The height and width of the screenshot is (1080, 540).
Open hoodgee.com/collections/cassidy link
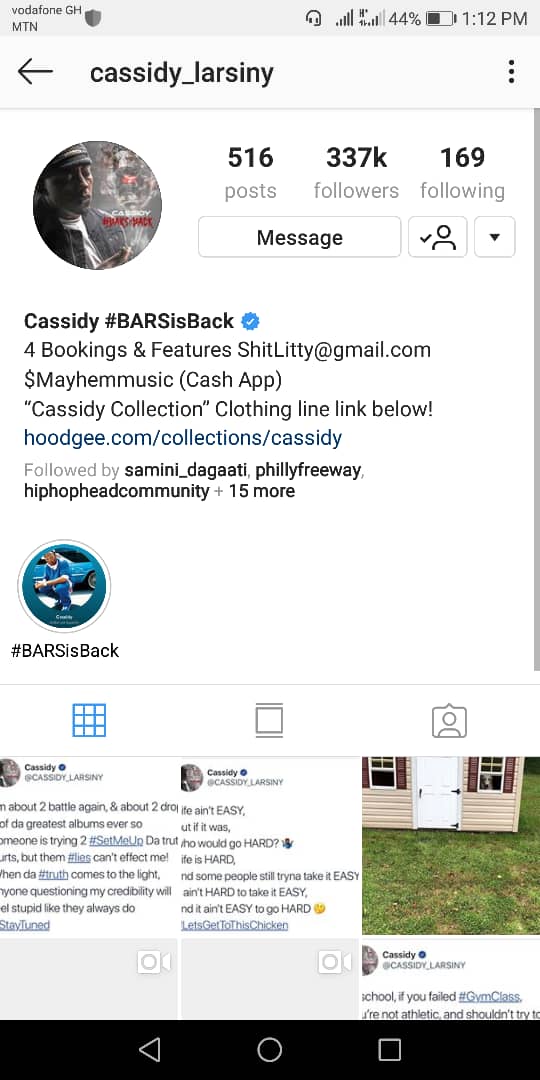(183, 438)
